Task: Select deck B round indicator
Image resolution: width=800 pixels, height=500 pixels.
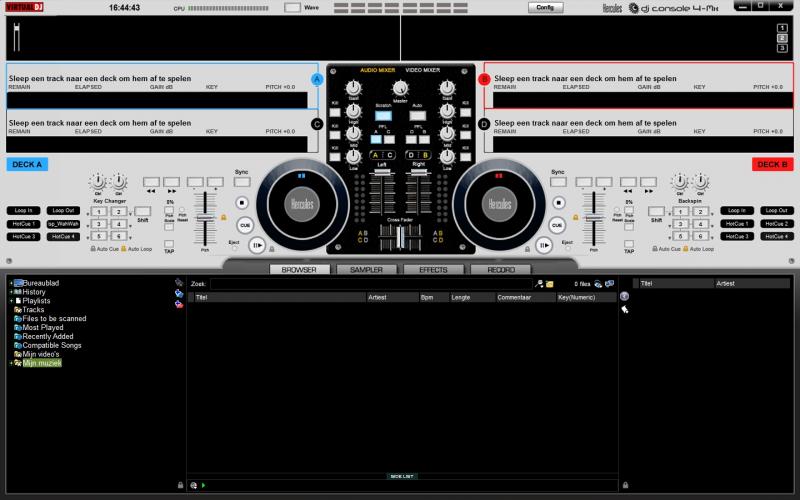Action: click(x=484, y=79)
